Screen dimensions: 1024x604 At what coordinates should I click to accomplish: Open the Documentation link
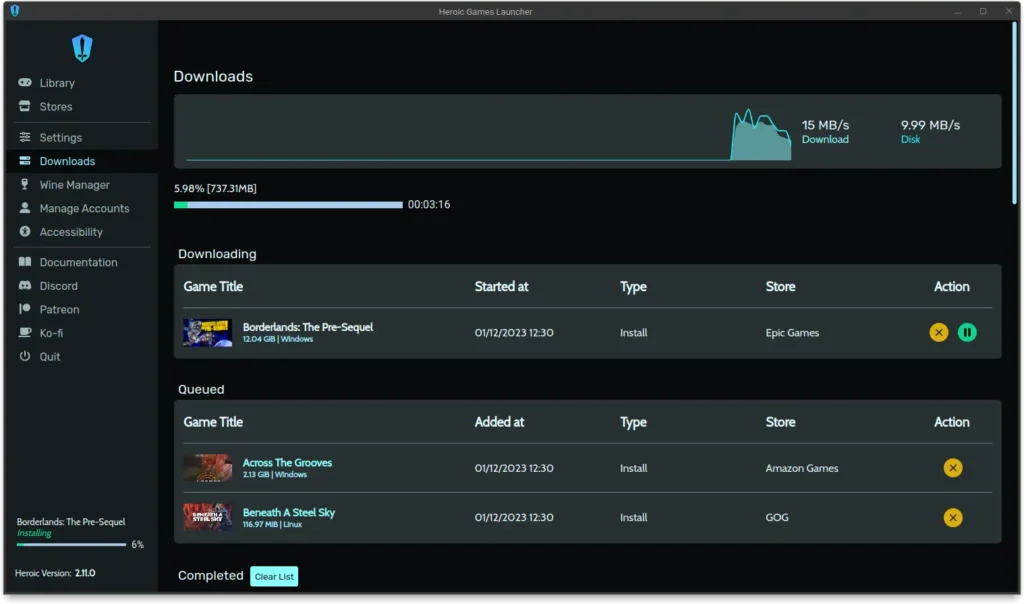tap(78, 263)
